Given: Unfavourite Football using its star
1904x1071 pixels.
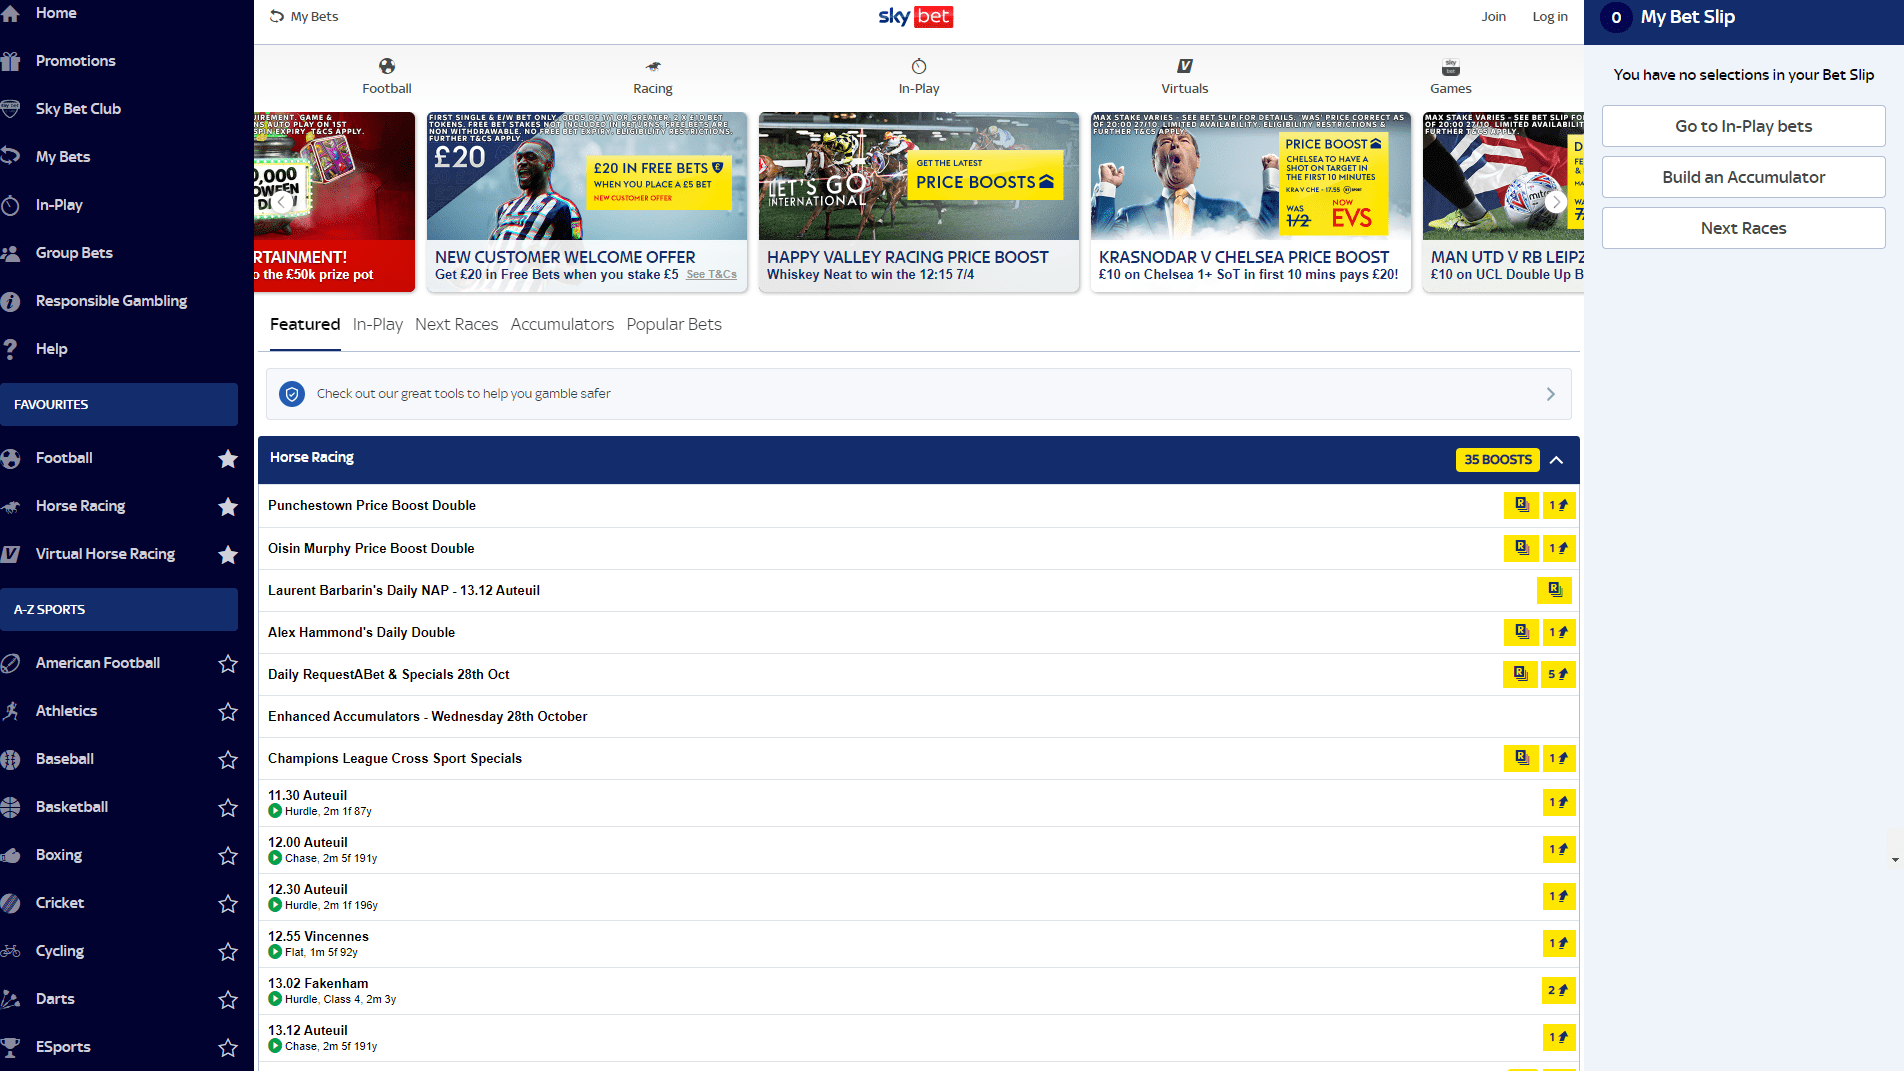Looking at the screenshot, I should pos(228,459).
